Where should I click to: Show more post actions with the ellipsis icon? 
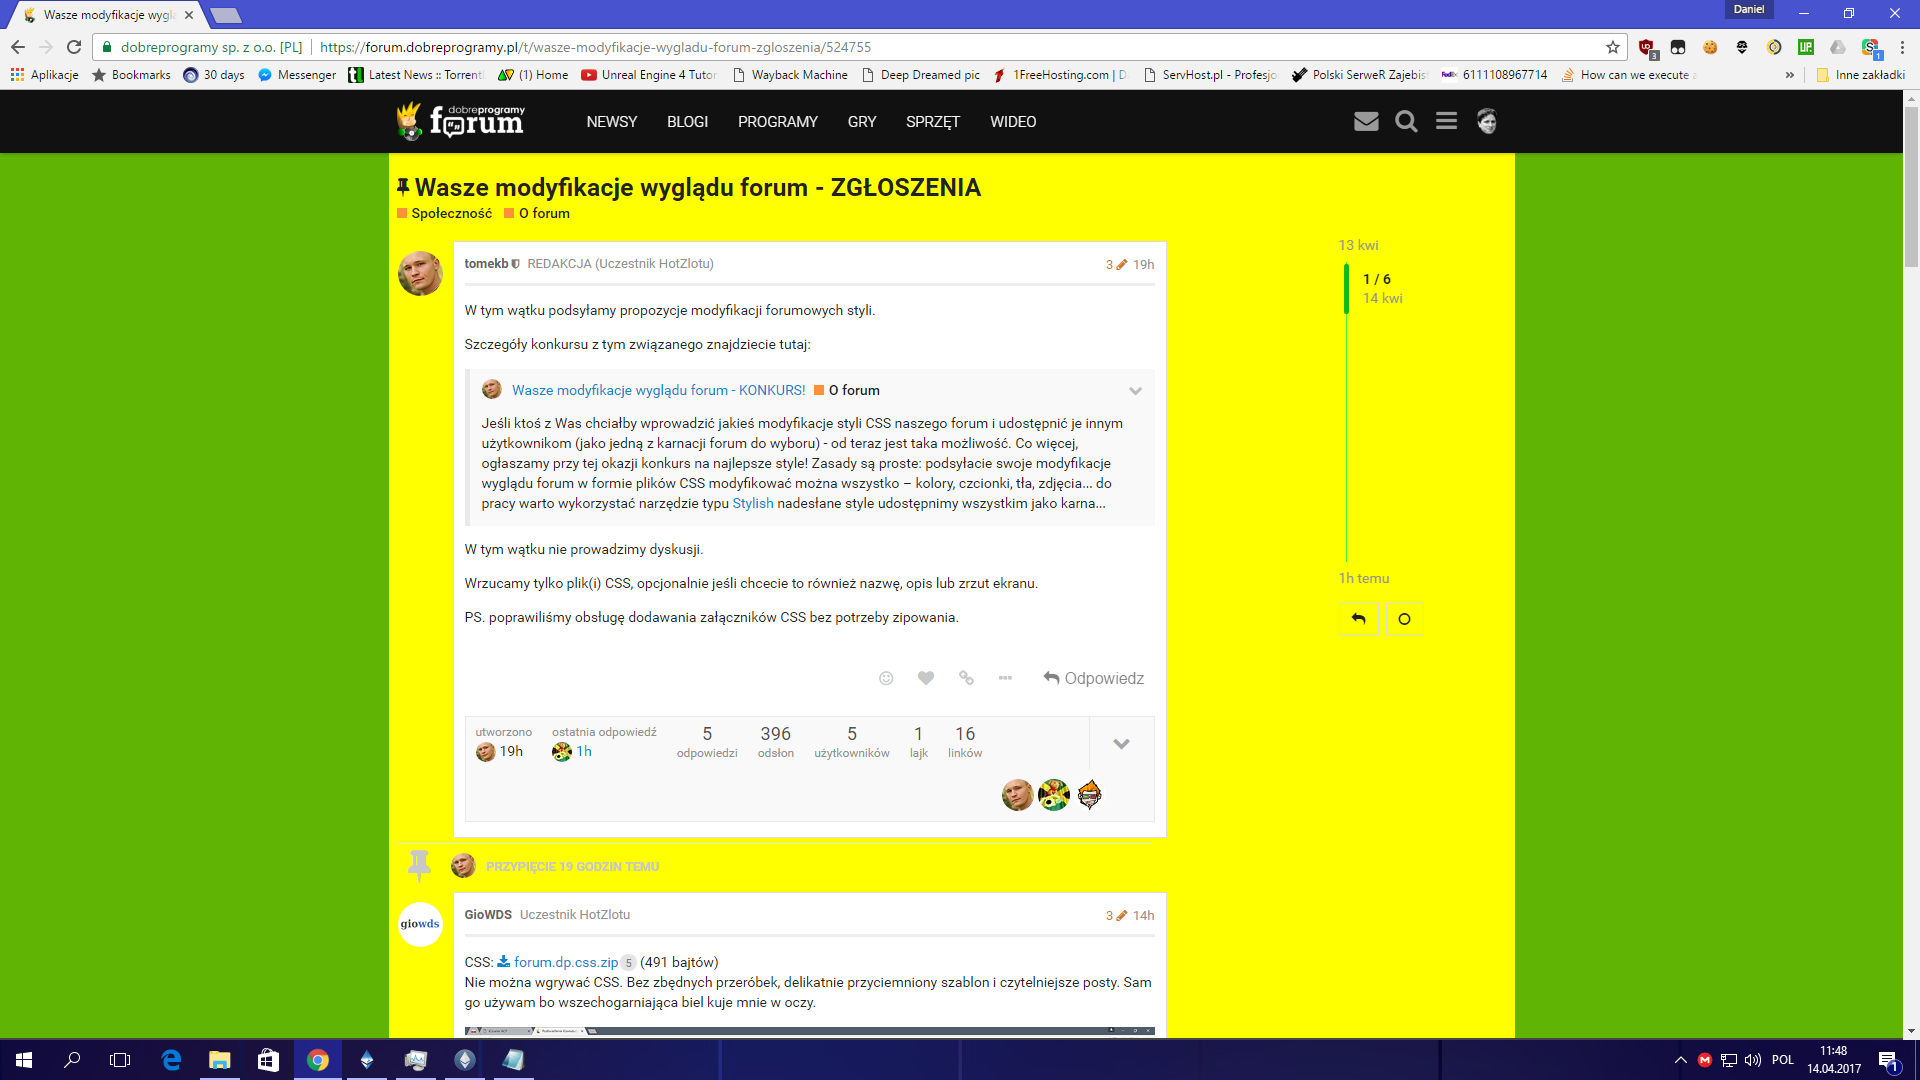tap(1005, 678)
